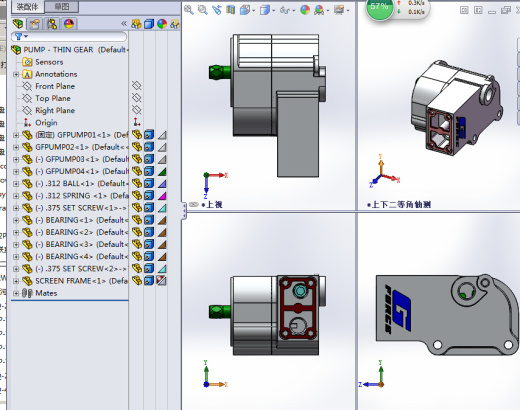This screenshot has height=410, width=520.
Task: Open the View Orientation dropdown arrow
Action: click(254, 11)
